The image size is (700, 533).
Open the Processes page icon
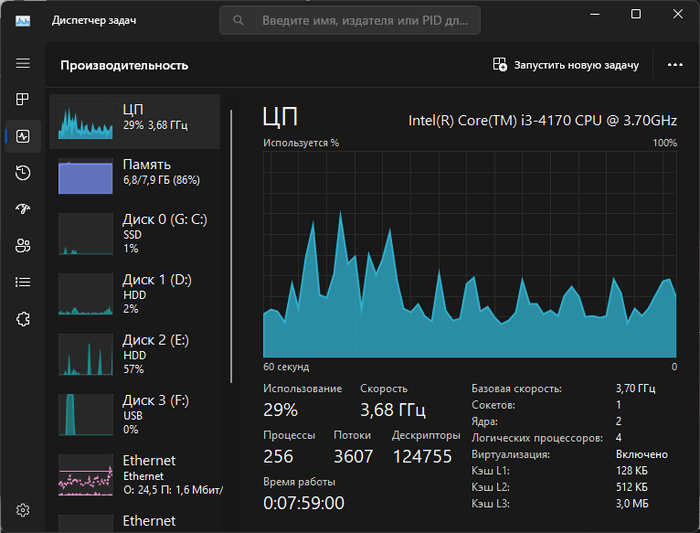point(23,99)
